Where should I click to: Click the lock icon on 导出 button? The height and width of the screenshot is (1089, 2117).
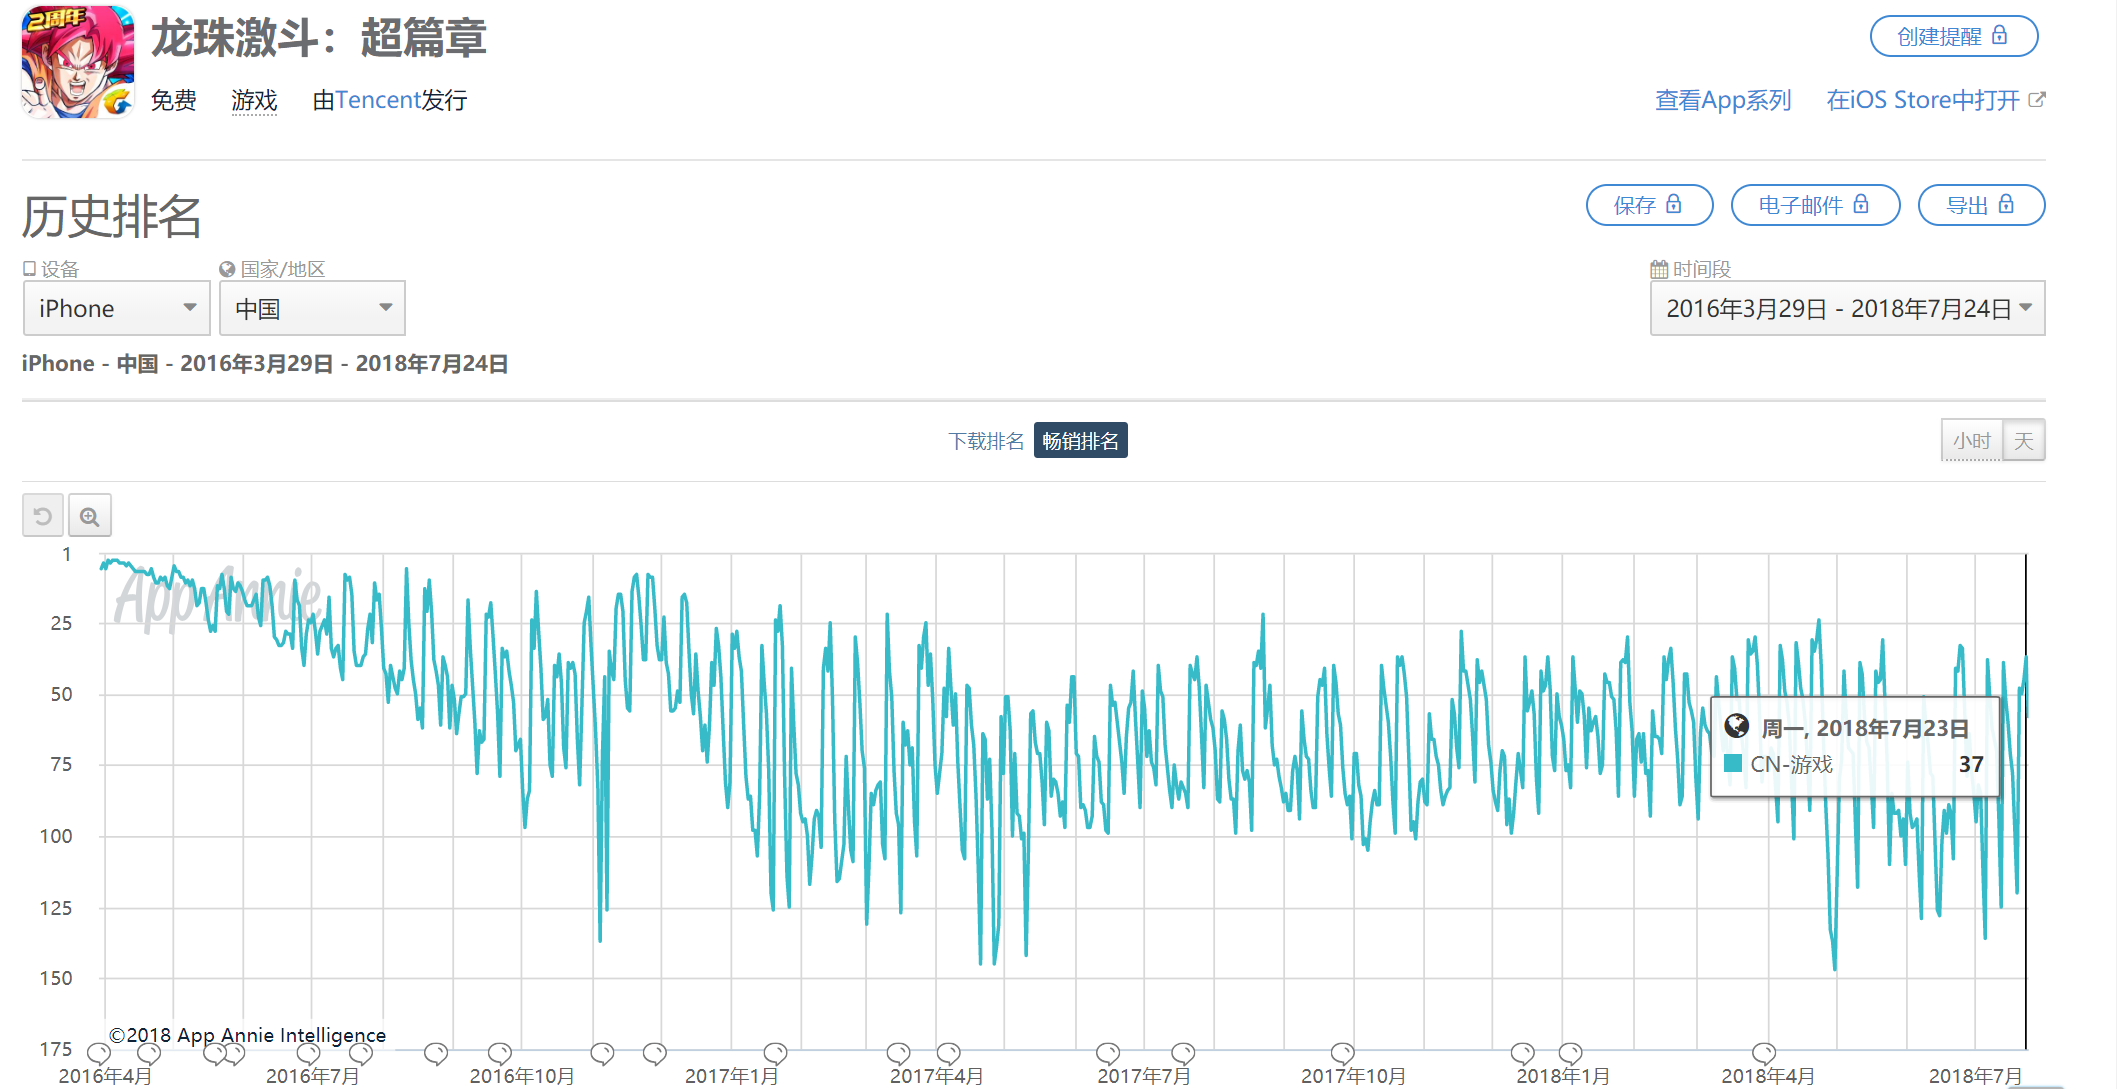(2006, 205)
